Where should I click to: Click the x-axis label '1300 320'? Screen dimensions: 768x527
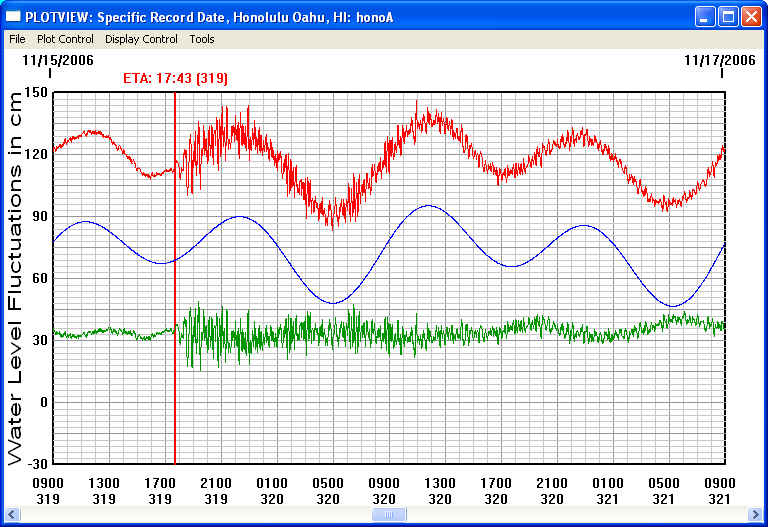click(x=440, y=491)
